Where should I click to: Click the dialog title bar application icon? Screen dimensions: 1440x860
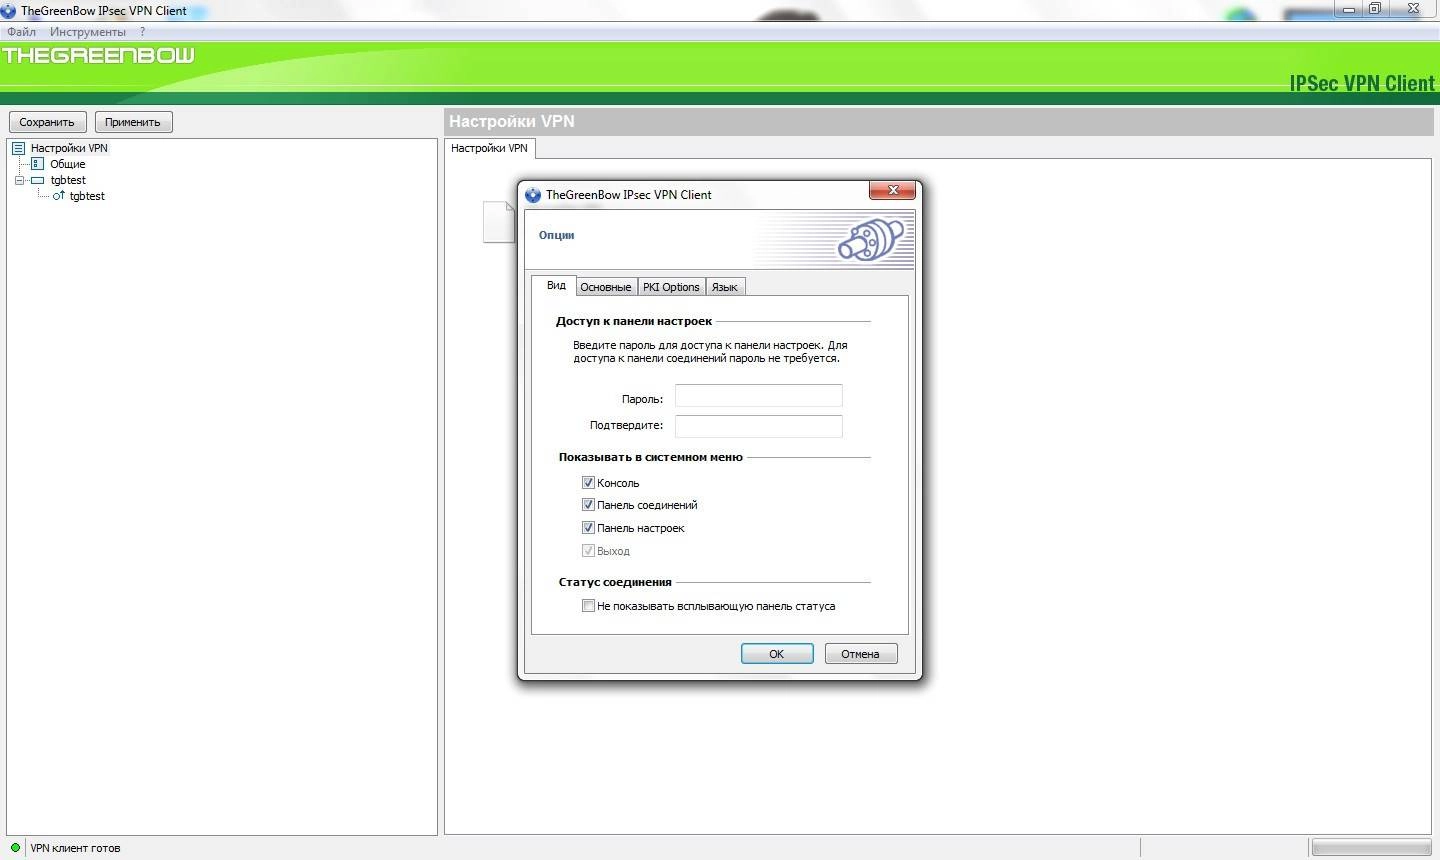(x=533, y=195)
